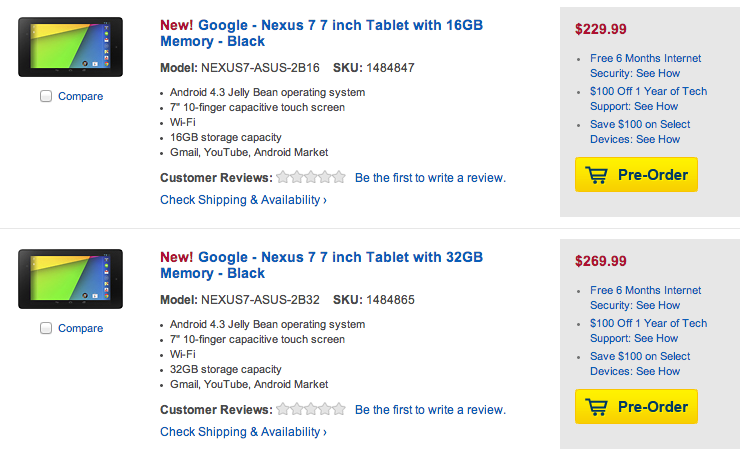Expand Check Shipping & Availability for 32GB tablet

pos(243,432)
